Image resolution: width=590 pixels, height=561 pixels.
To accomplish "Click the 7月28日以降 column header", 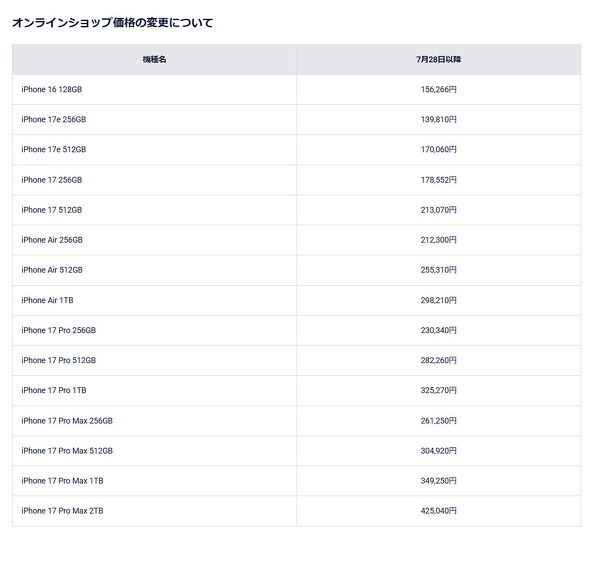I will pos(438,59).
